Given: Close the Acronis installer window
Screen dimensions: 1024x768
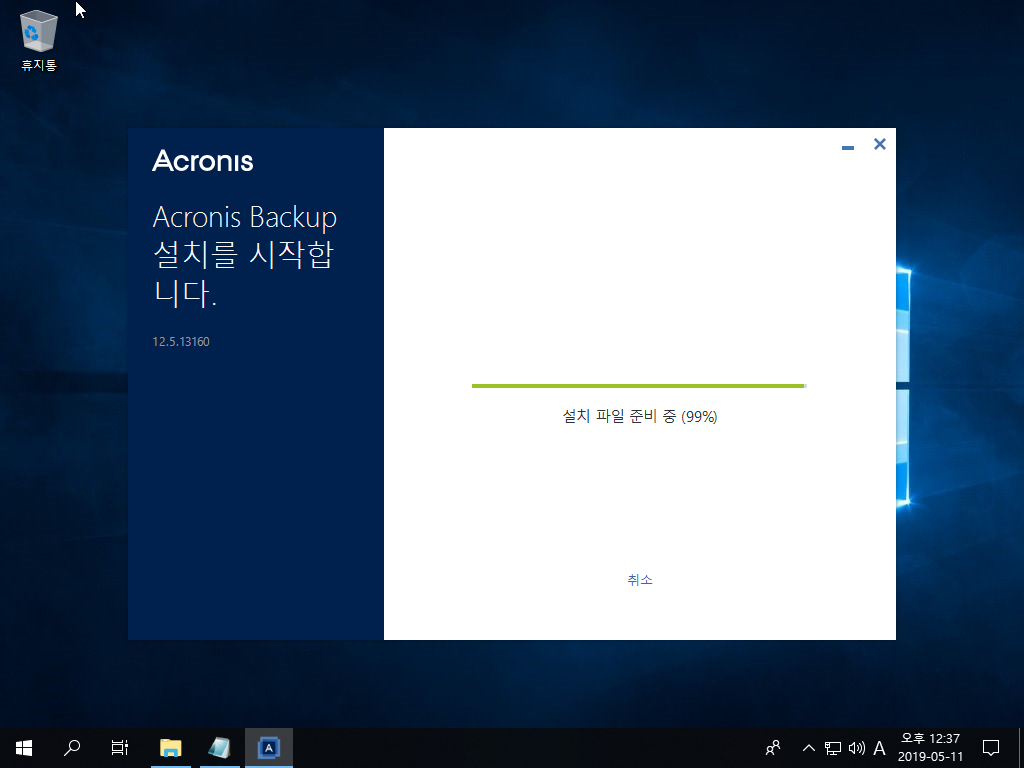Looking at the screenshot, I should point(880,144).
